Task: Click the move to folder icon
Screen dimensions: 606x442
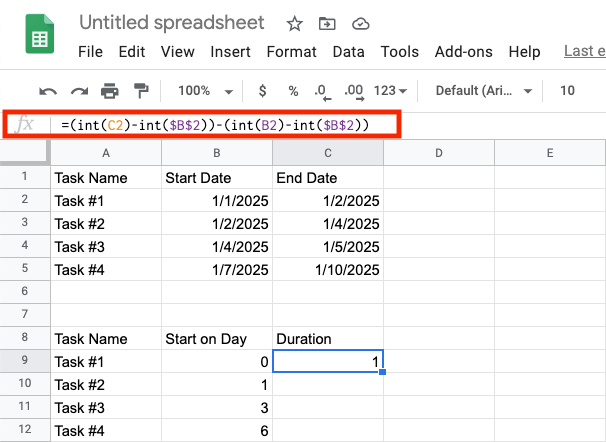Action: click(x=327, y=23)
